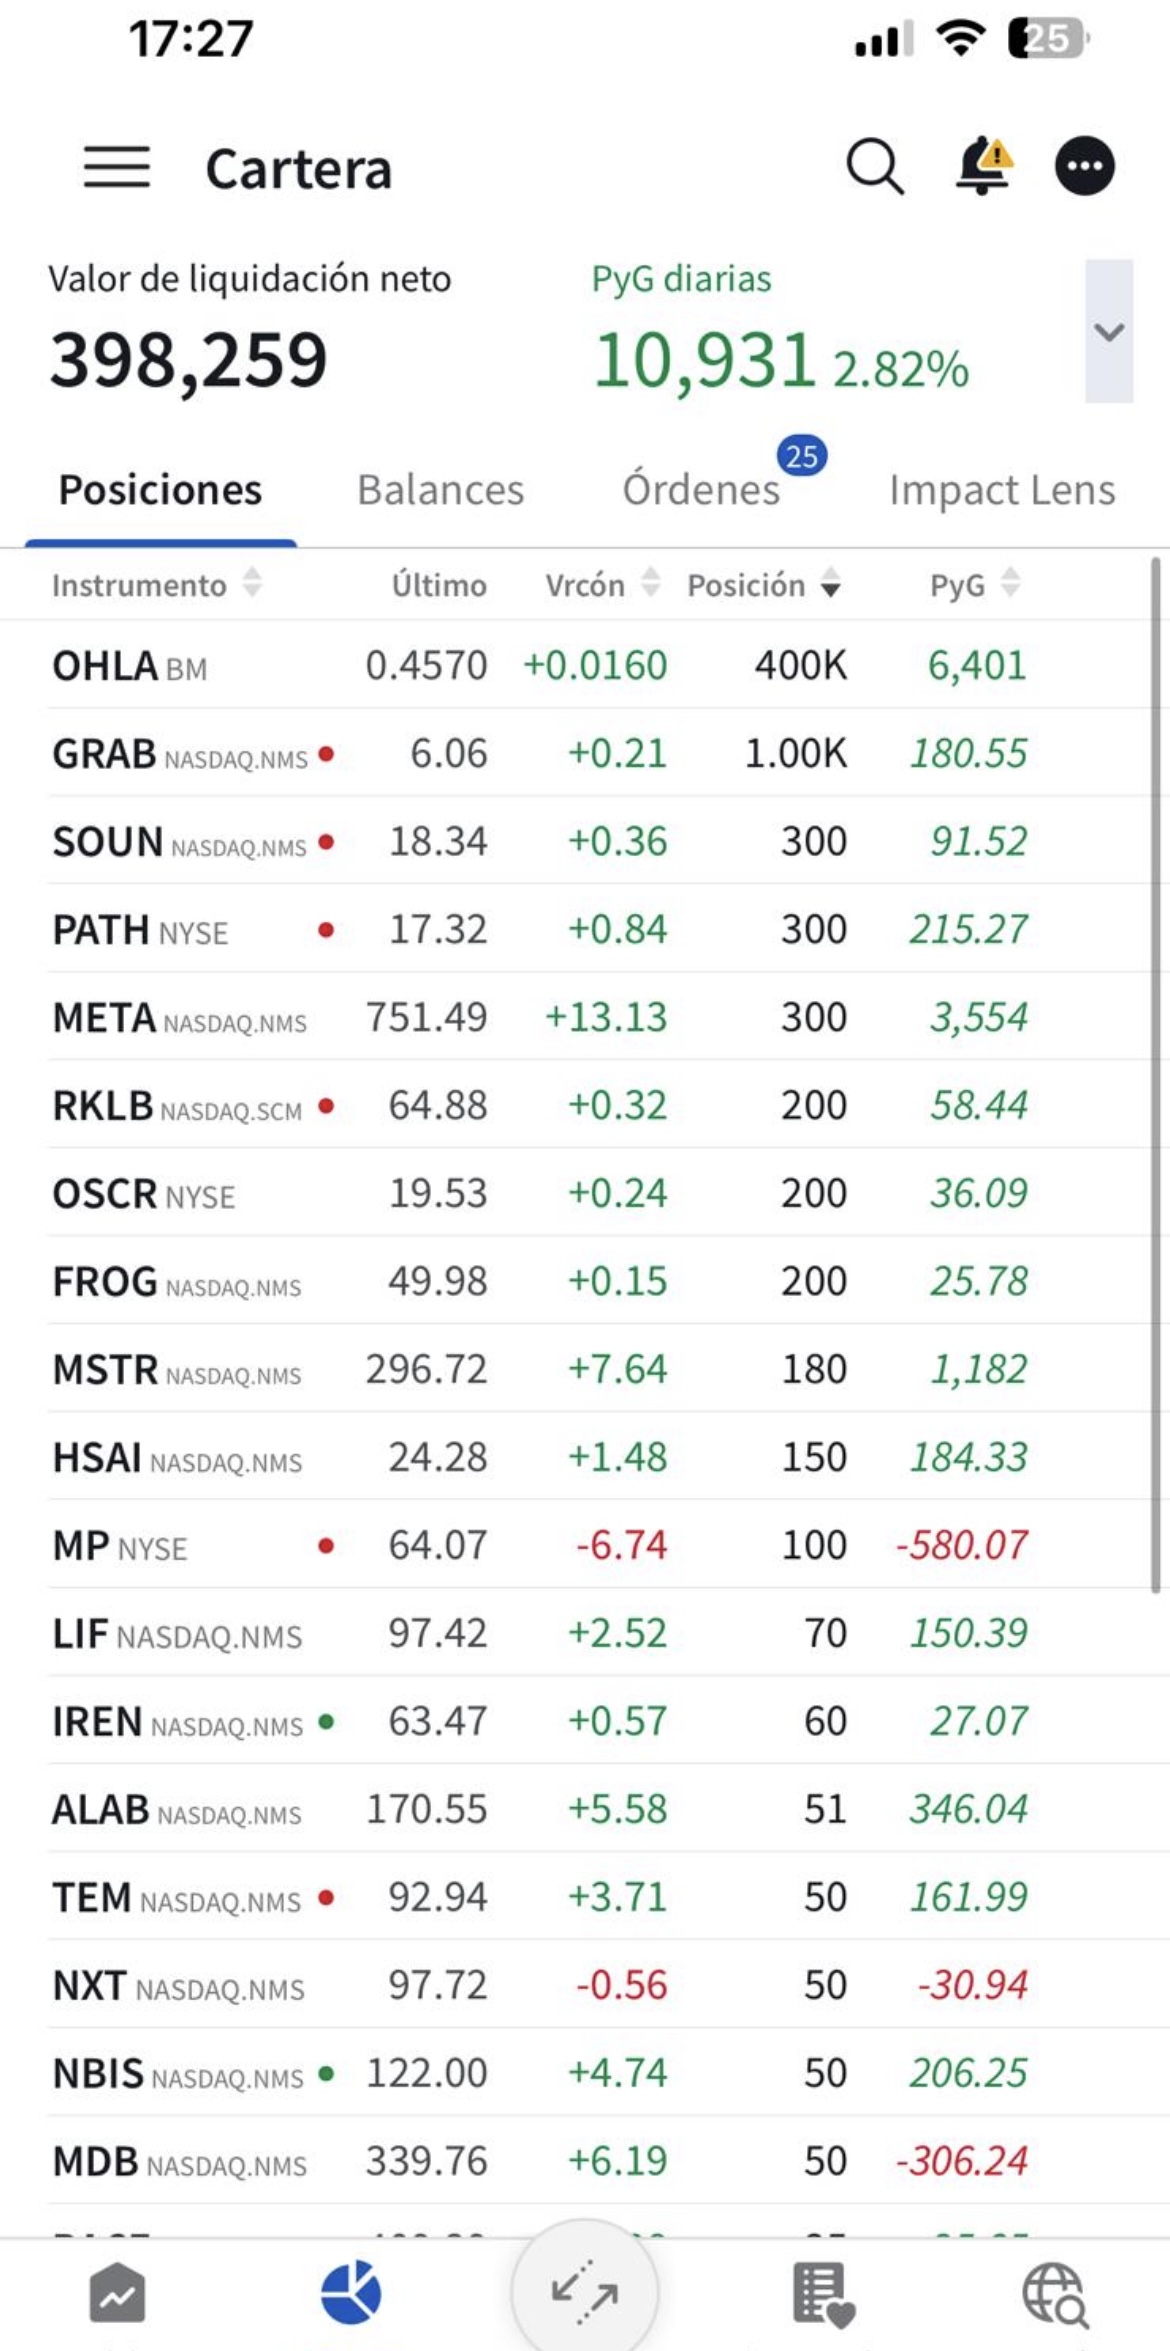Viewport: 1170px width, 2351px height.
Task: Open the globe search icon
Action: click(x=1055, y=2294)
